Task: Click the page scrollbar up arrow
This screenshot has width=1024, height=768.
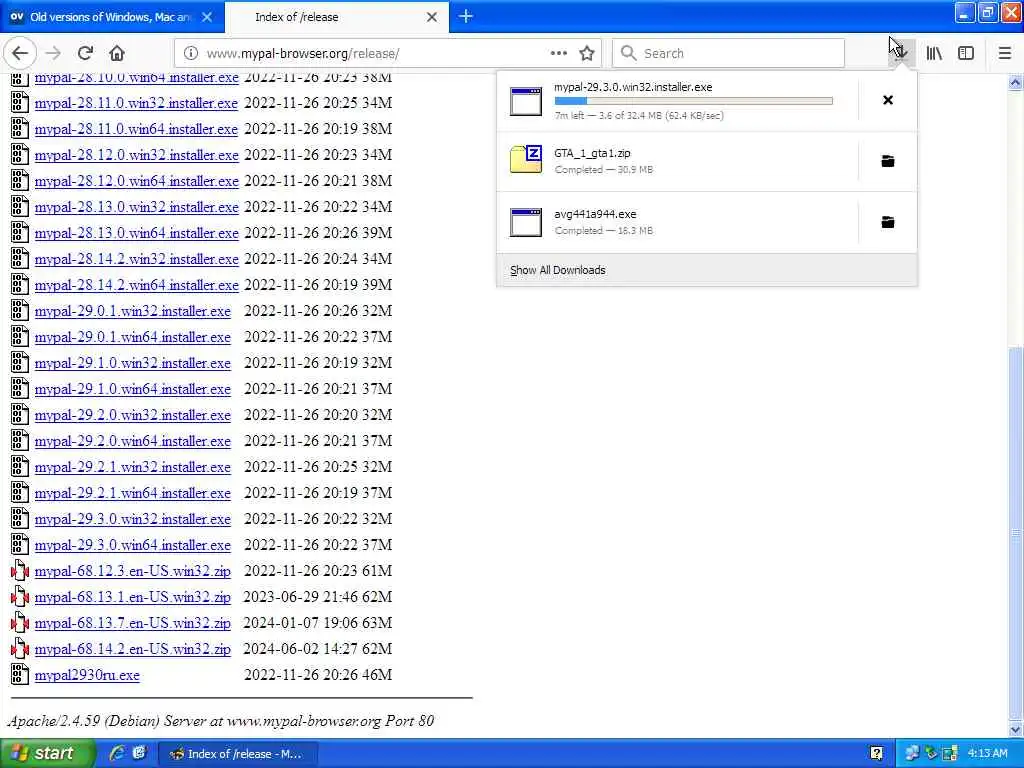Action: [x=1016, y=82]
